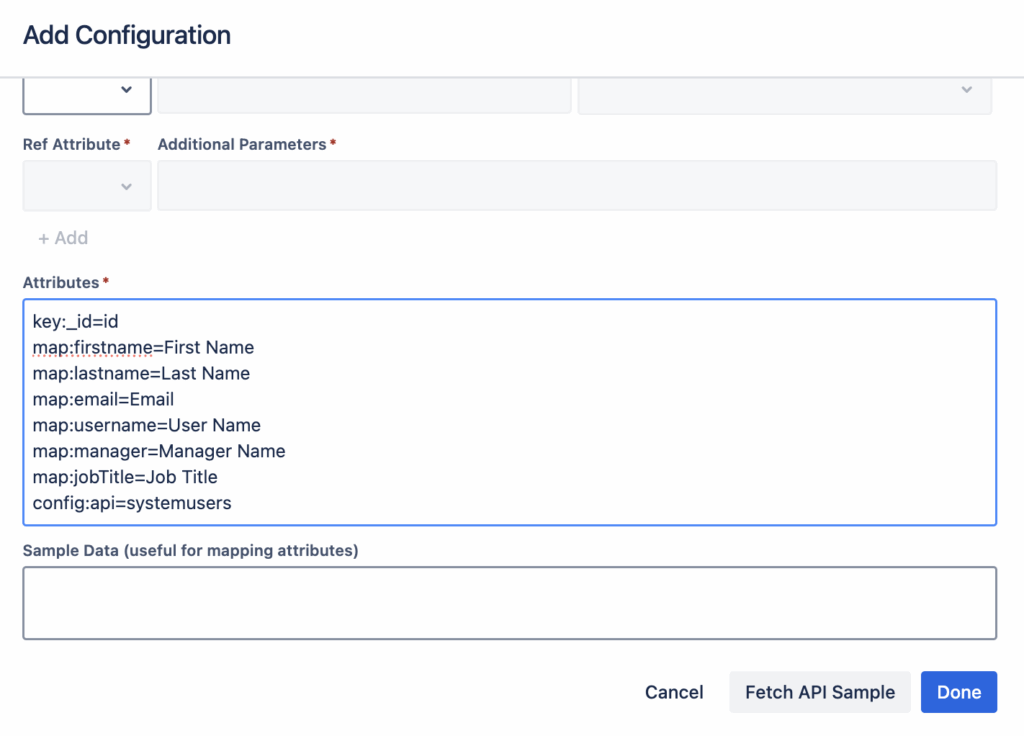Expand the top-left focused dropdown
The width and height of the screenshot is (1024, 736).
[x=87, y=91]
